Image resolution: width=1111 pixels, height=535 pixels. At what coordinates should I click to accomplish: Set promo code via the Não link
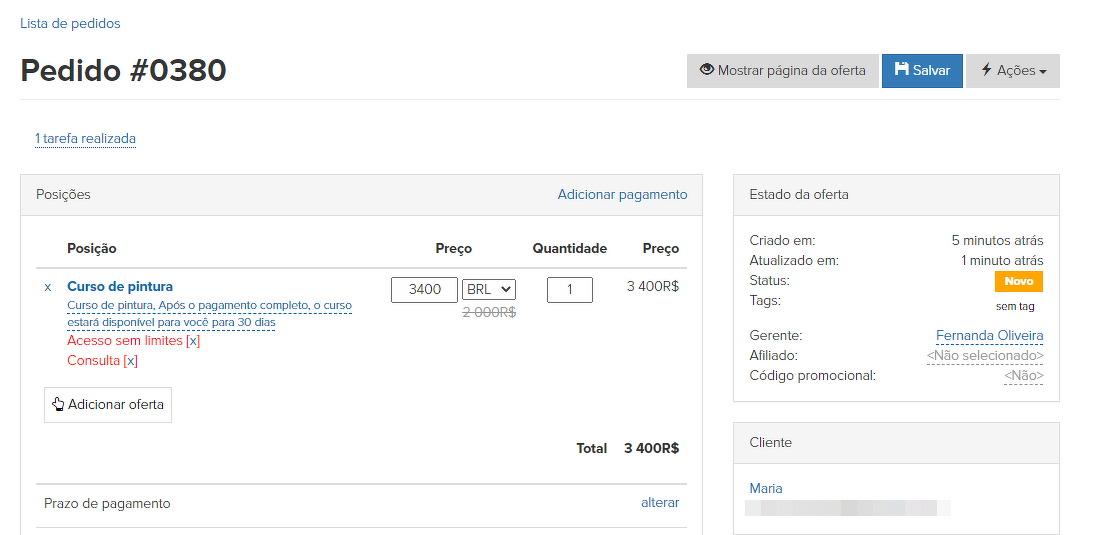click(1023, 376)
